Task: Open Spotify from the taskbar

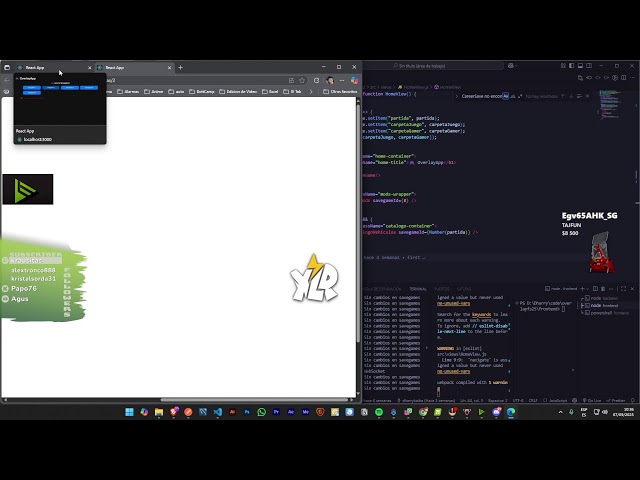Action: pyautogui.click(x=379, y=412)
